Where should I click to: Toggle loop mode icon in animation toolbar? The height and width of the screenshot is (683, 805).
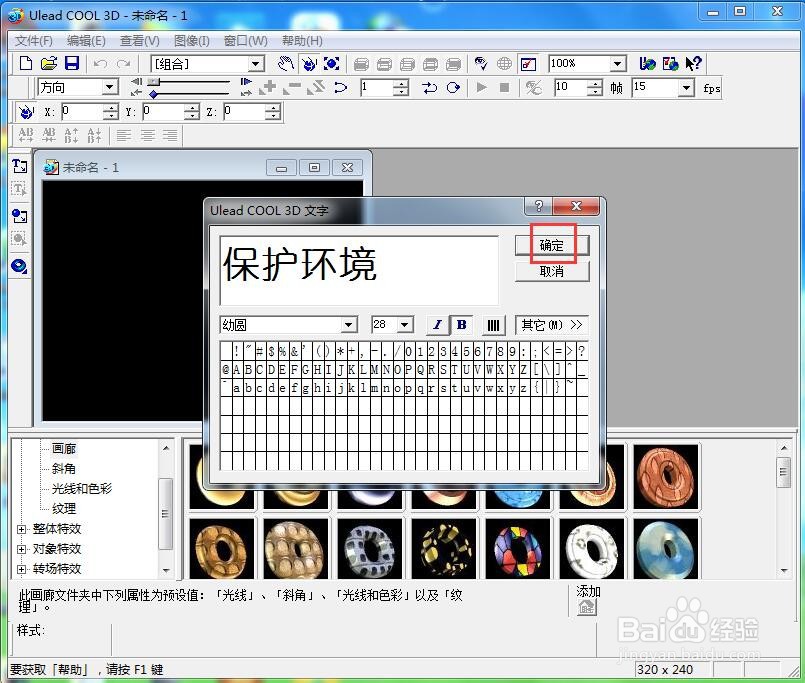pos(429,87)
